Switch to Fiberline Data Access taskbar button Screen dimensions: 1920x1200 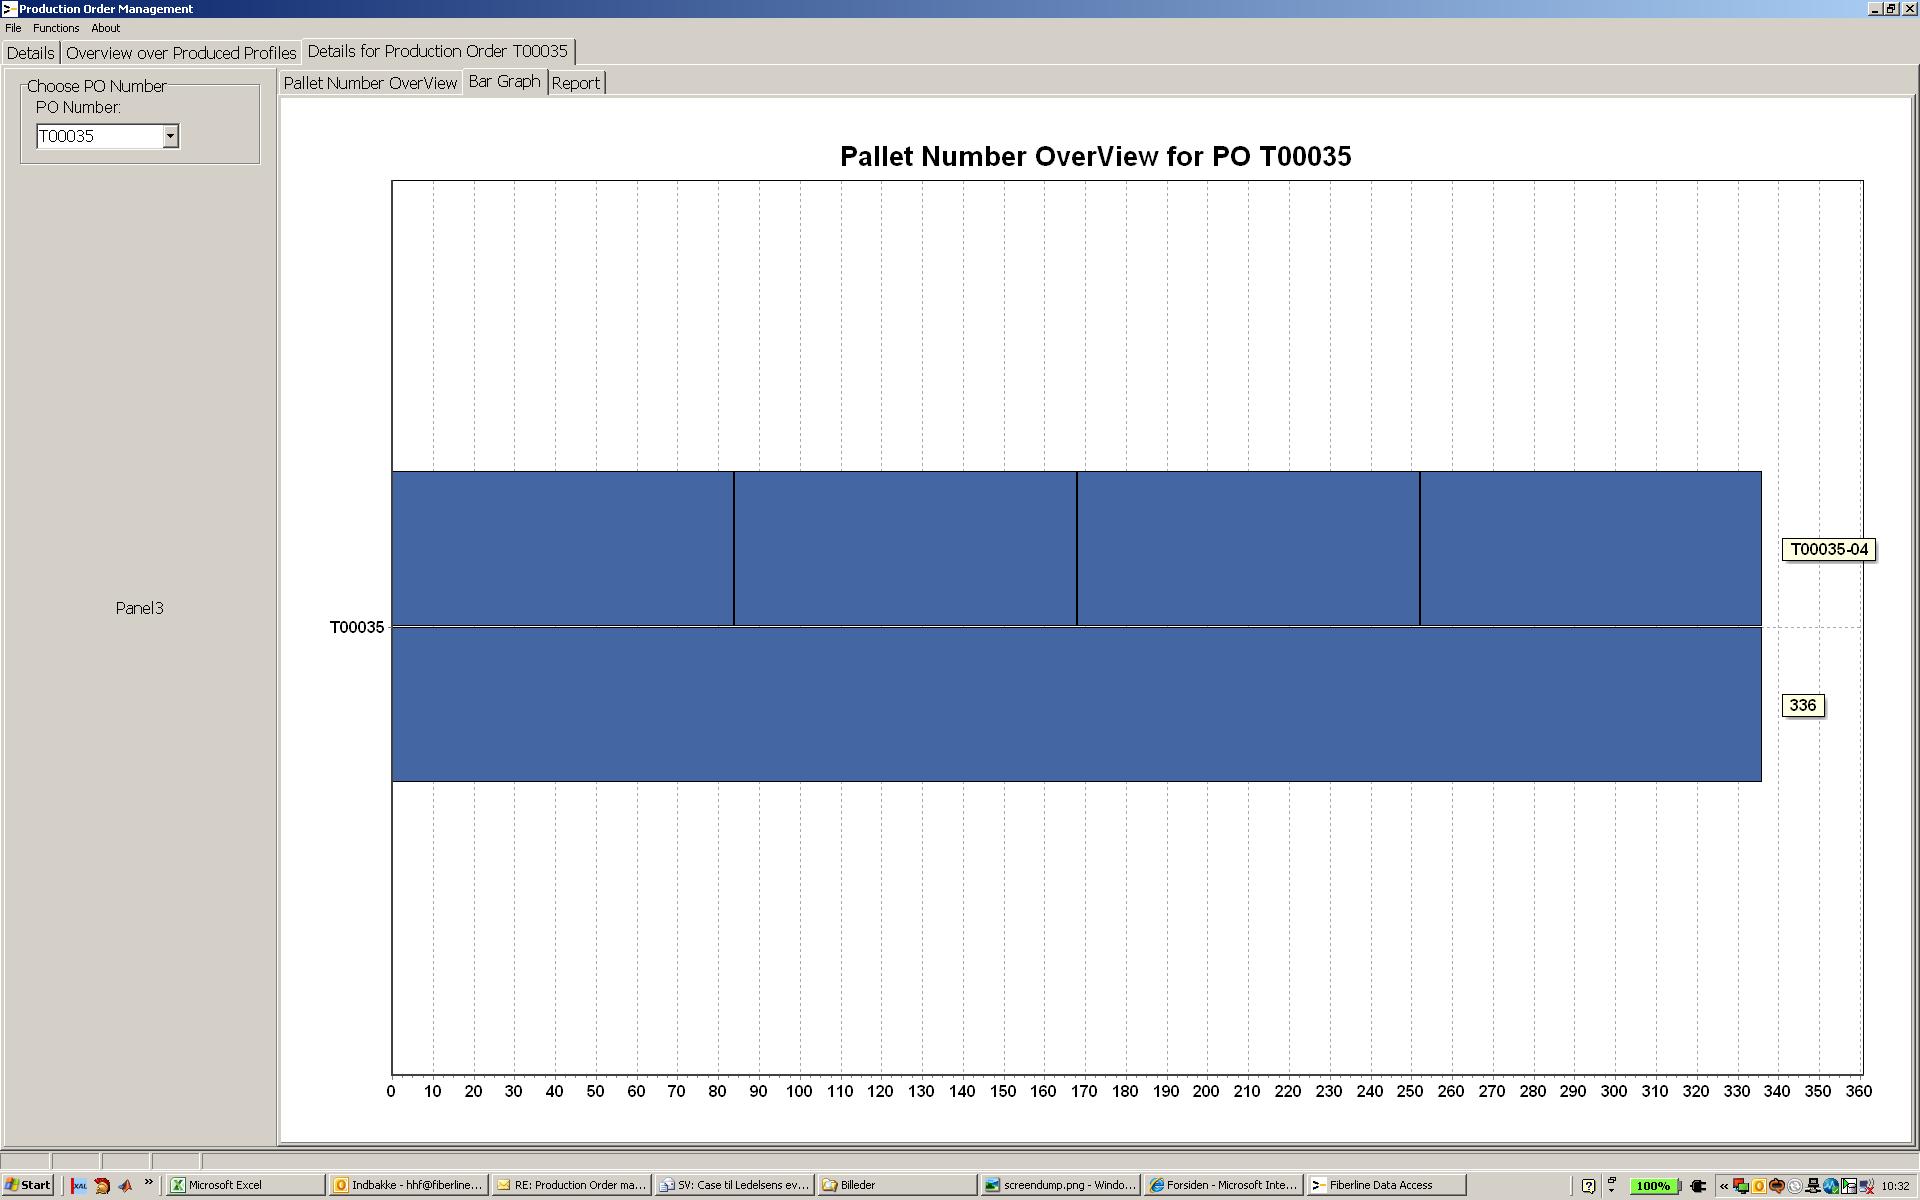pos(1386,1185)
